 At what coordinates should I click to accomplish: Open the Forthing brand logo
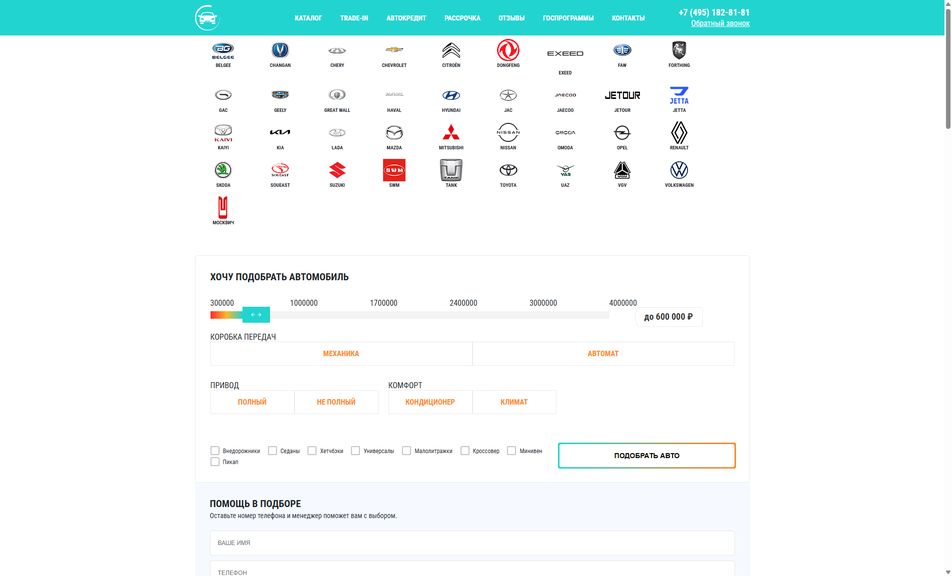(679, 50)
